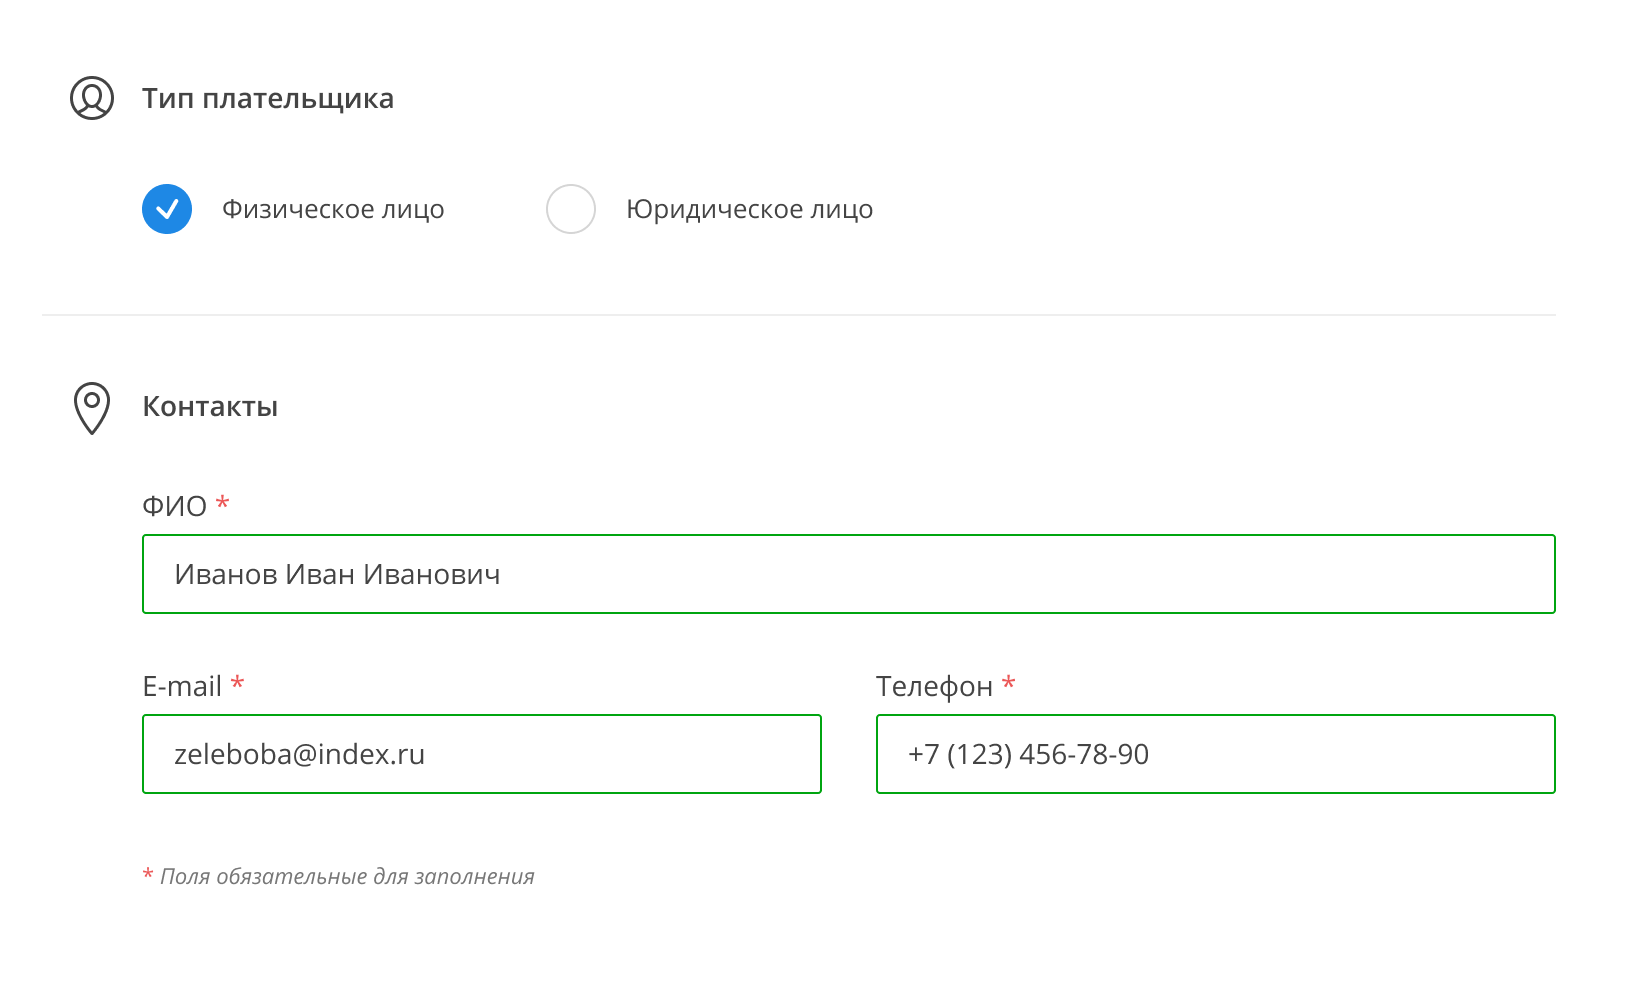Image resolution: width=1630 pixels, height=984 pixels.
Task: Click the white checkmark inside the blue circle
Action: pos(167,209)
